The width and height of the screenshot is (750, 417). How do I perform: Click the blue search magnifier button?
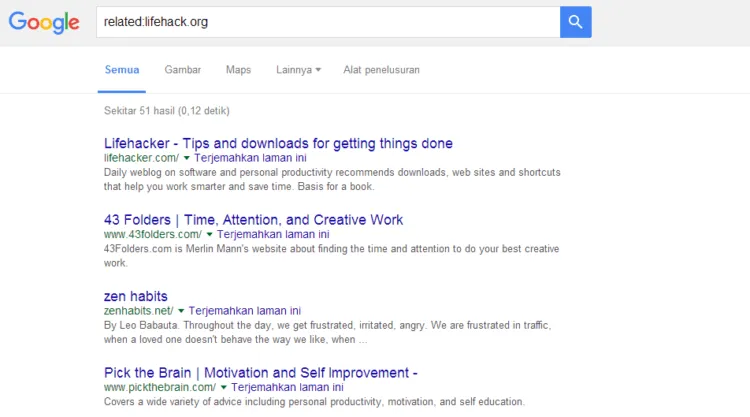pos(575,22)
